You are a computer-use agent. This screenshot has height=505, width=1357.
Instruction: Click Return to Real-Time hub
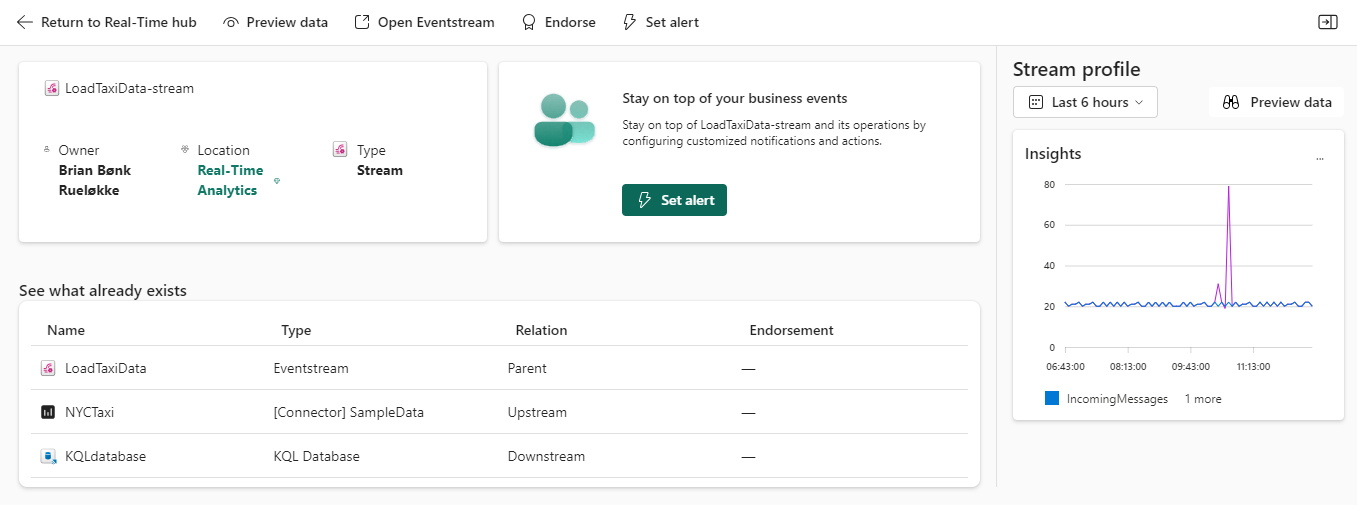coord(107,22)
